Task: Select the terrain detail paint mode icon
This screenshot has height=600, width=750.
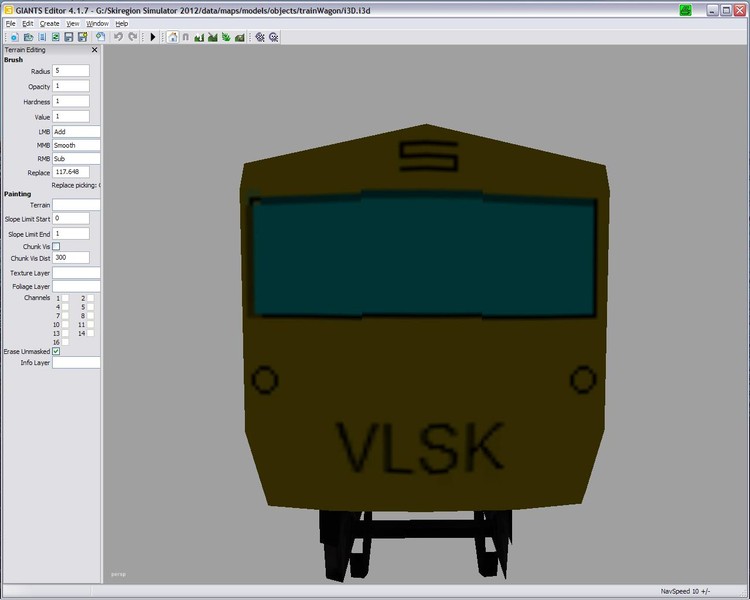Action: (x=212, y=37)
